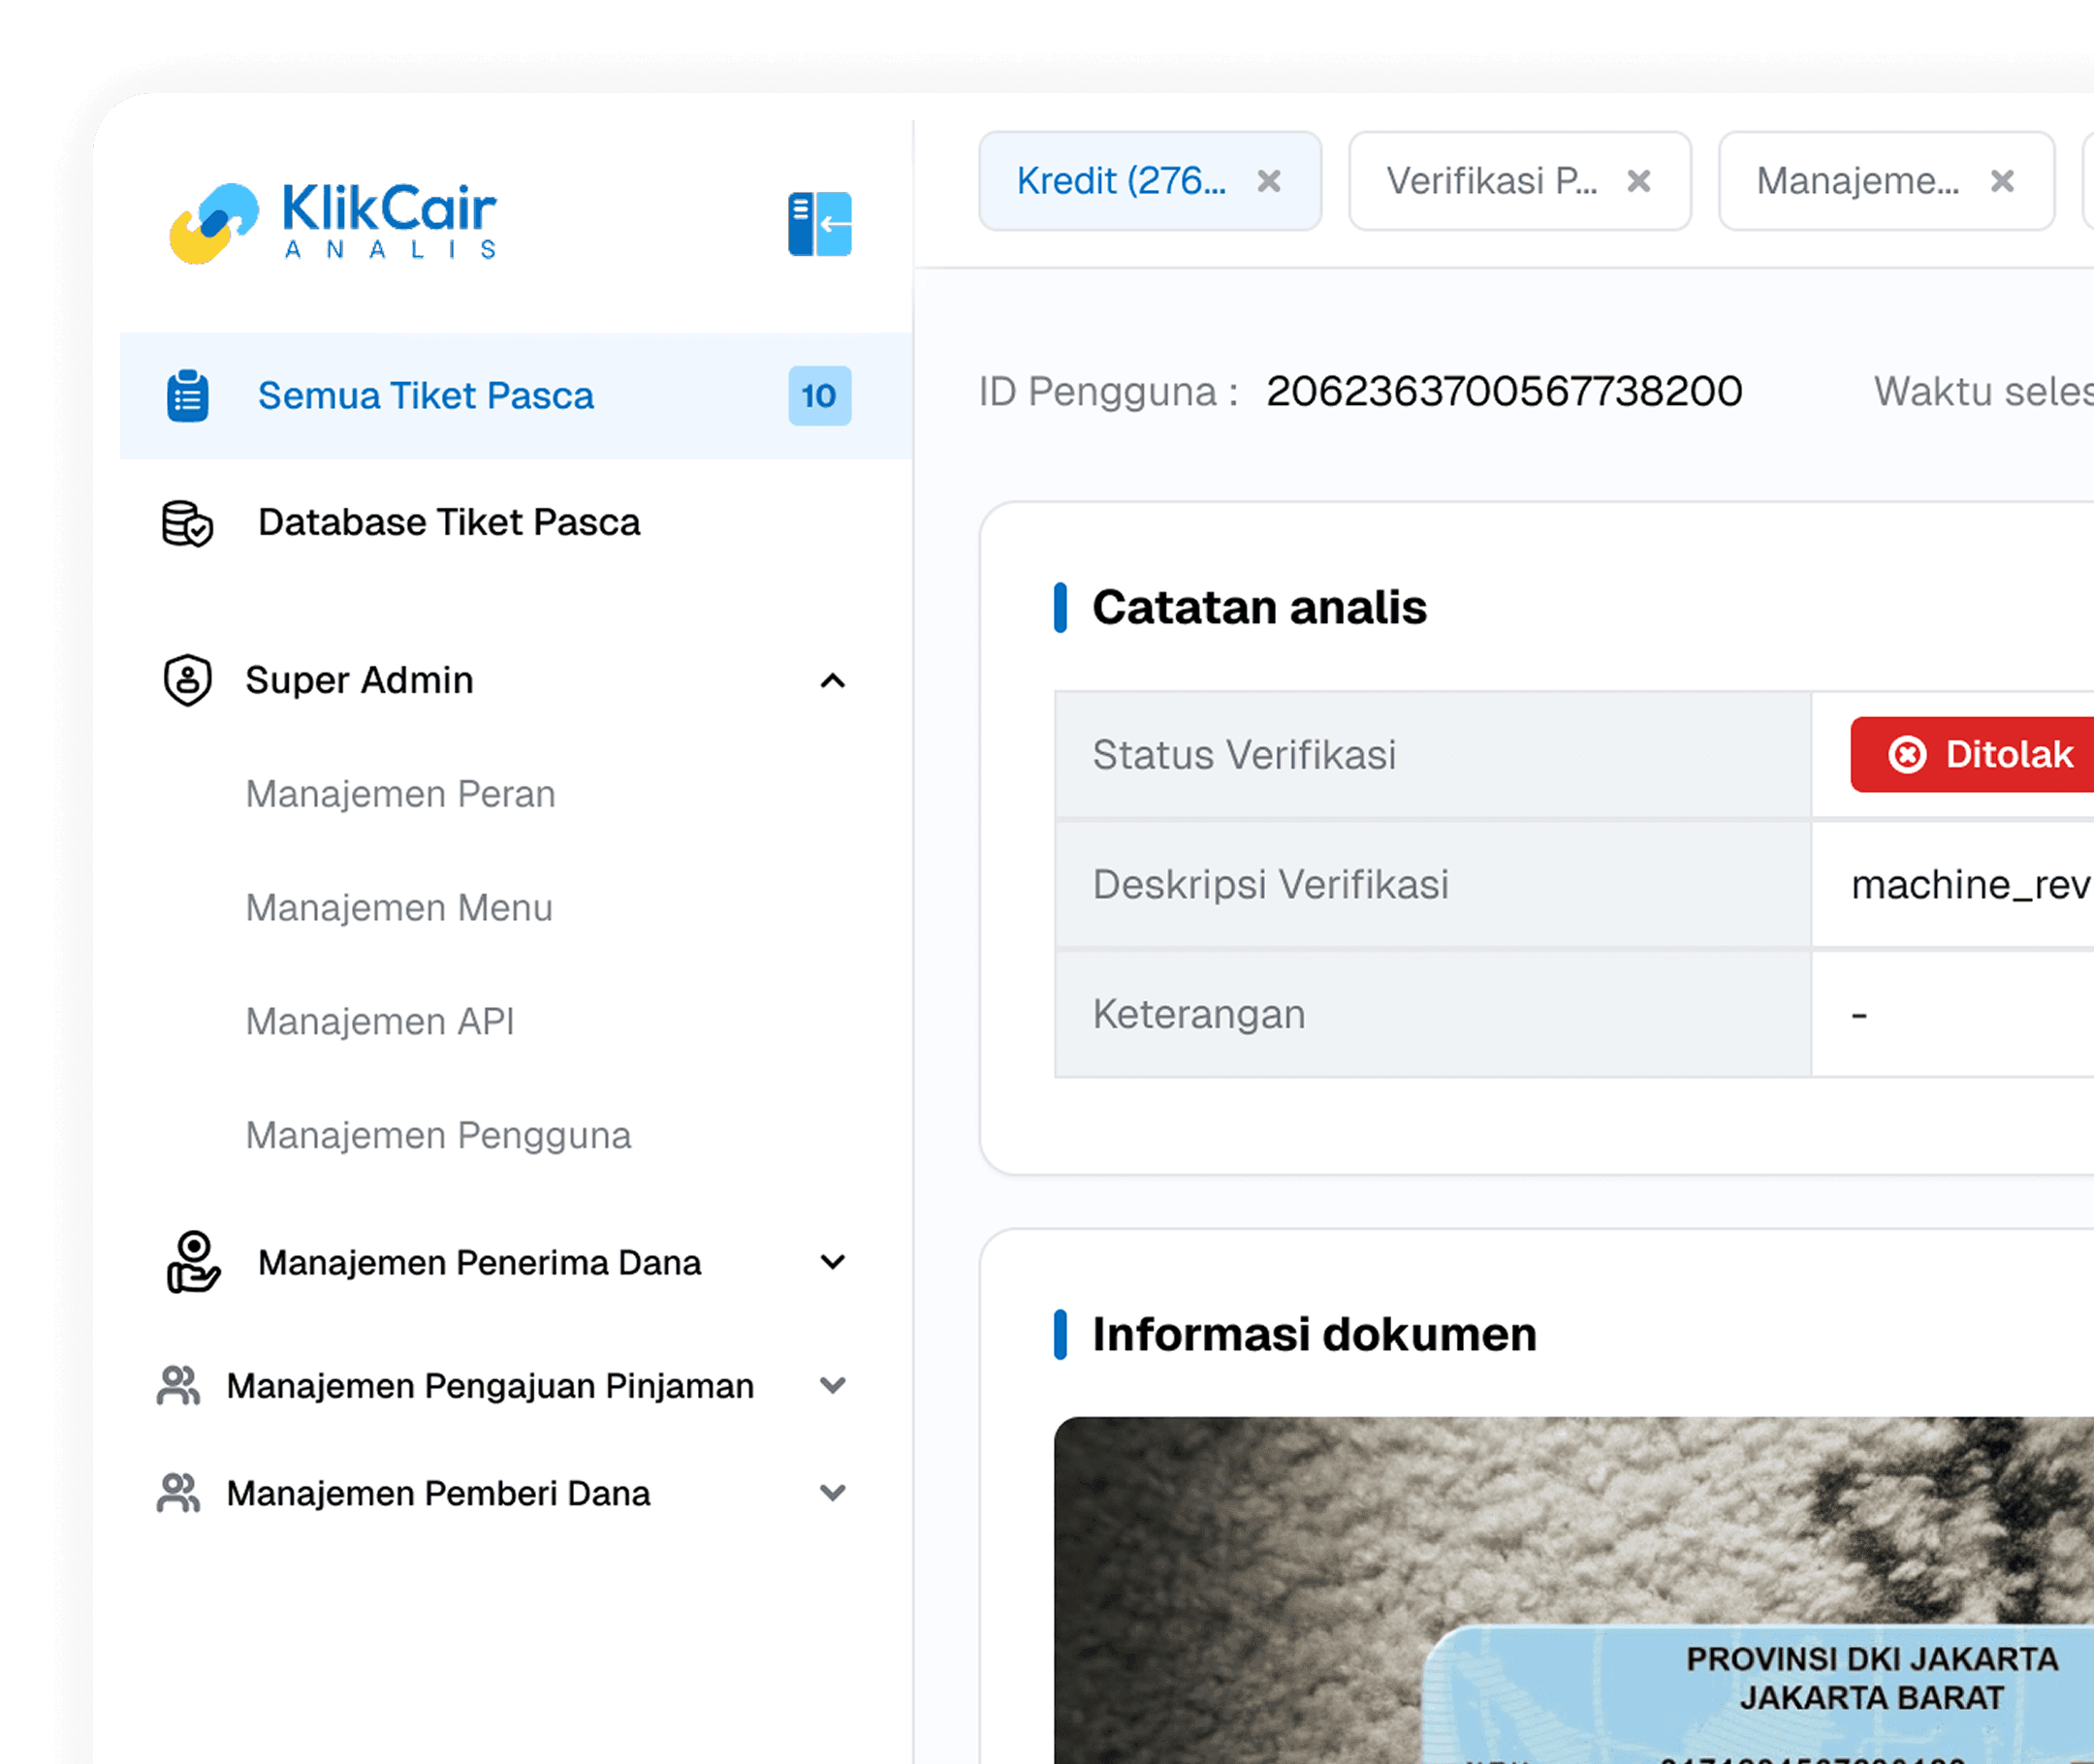Open Manajemen API submenu
2094x1764 pixels.
coord(380,1022)
